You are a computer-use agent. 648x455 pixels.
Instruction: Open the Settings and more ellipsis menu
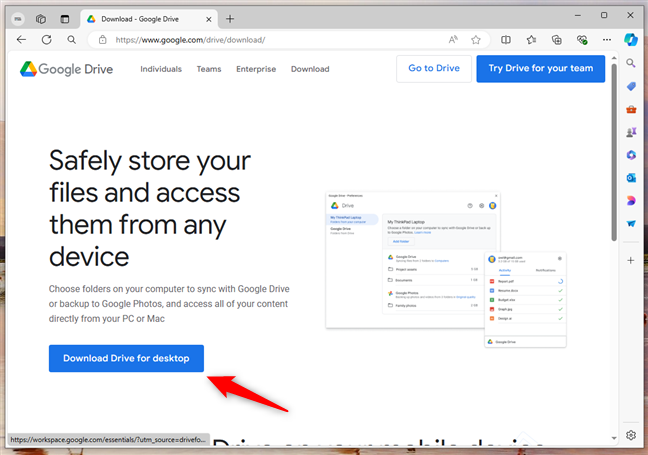point(607,40)
